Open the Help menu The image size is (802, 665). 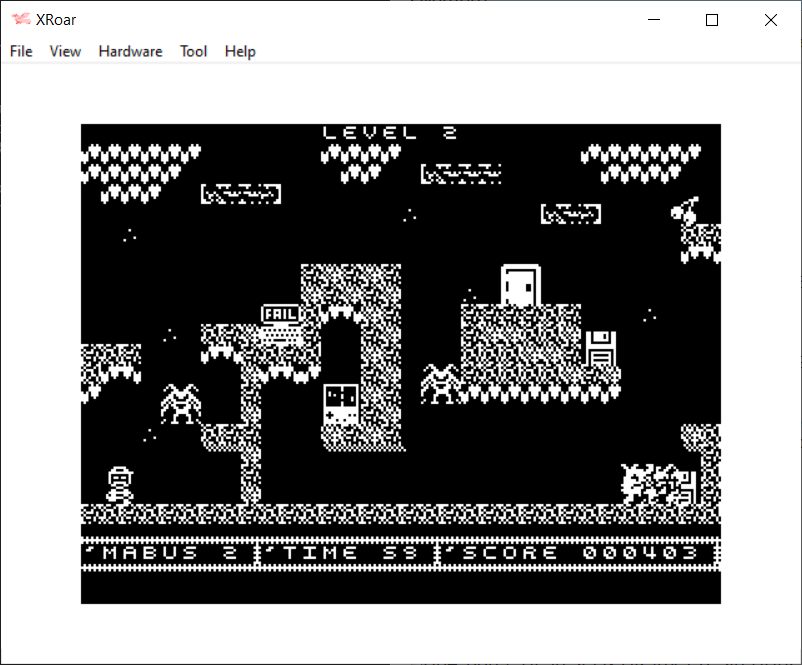(x=240, y=51)
